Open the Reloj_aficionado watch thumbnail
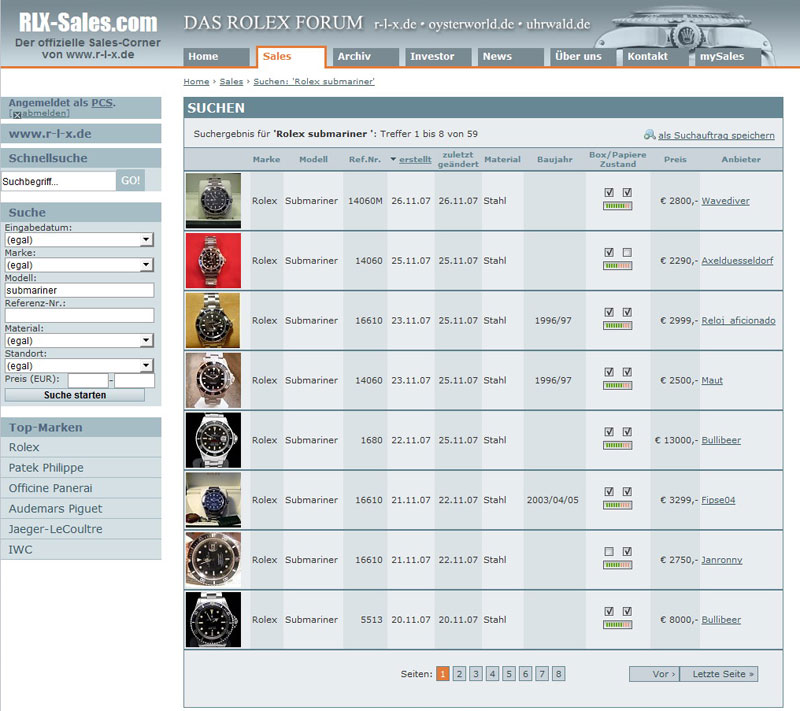This screenshot has width=800, height=711. (x=213, y=320)
